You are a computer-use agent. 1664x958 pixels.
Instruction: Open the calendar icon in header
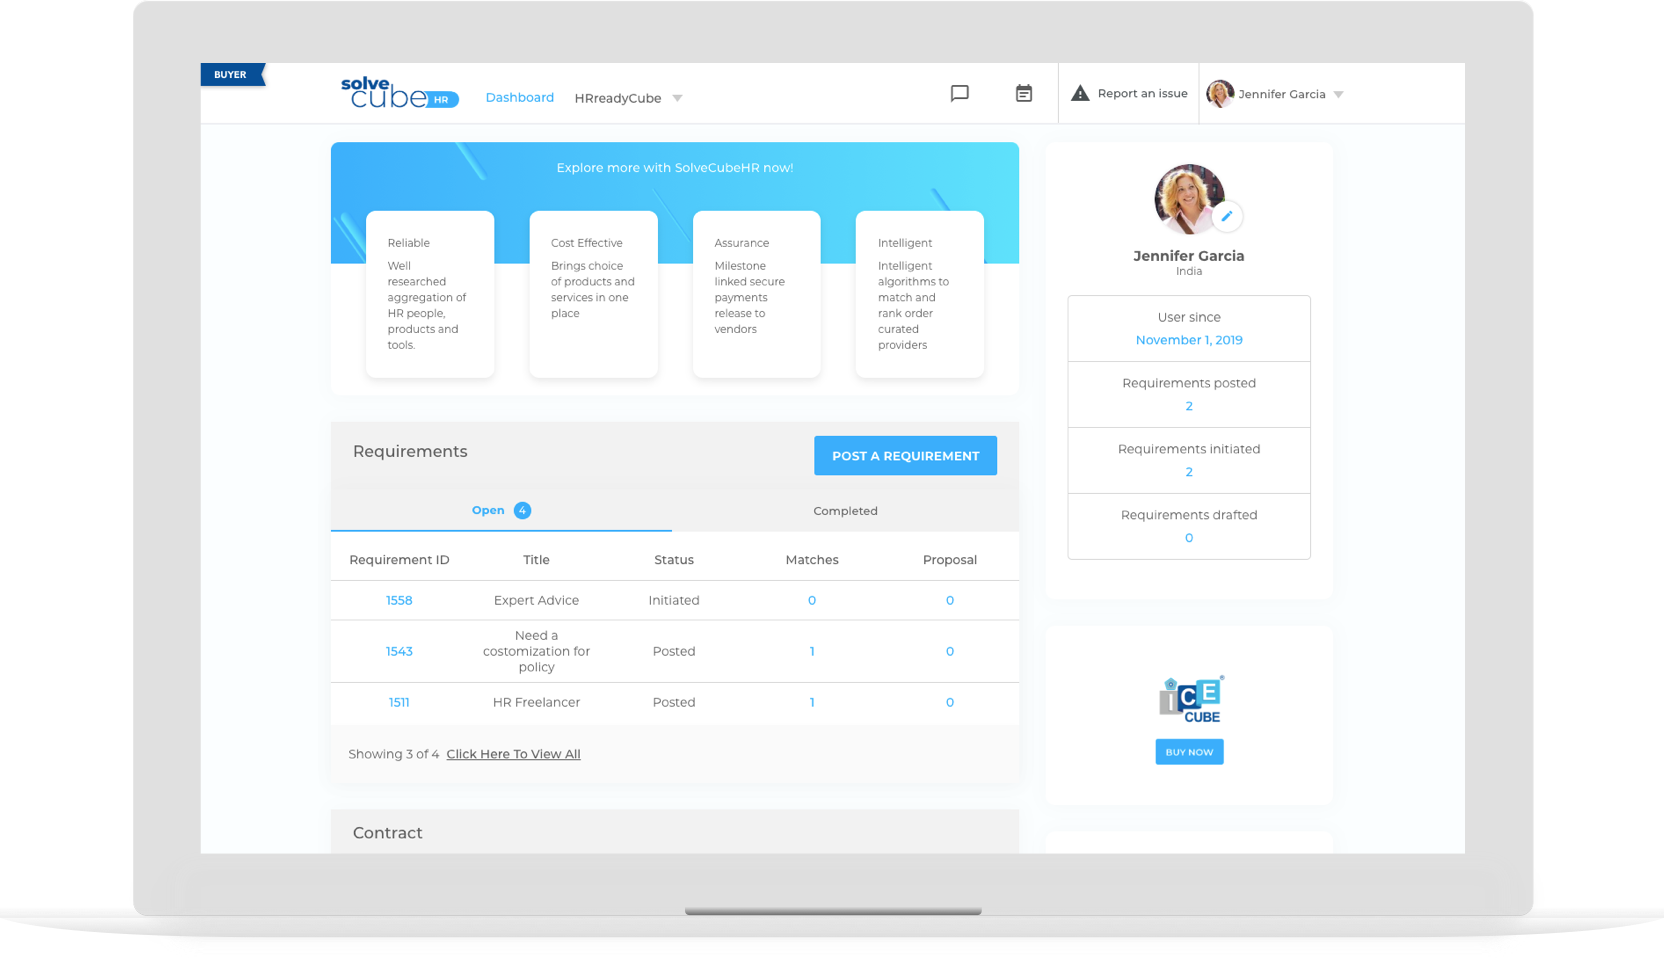(1023, 93)
